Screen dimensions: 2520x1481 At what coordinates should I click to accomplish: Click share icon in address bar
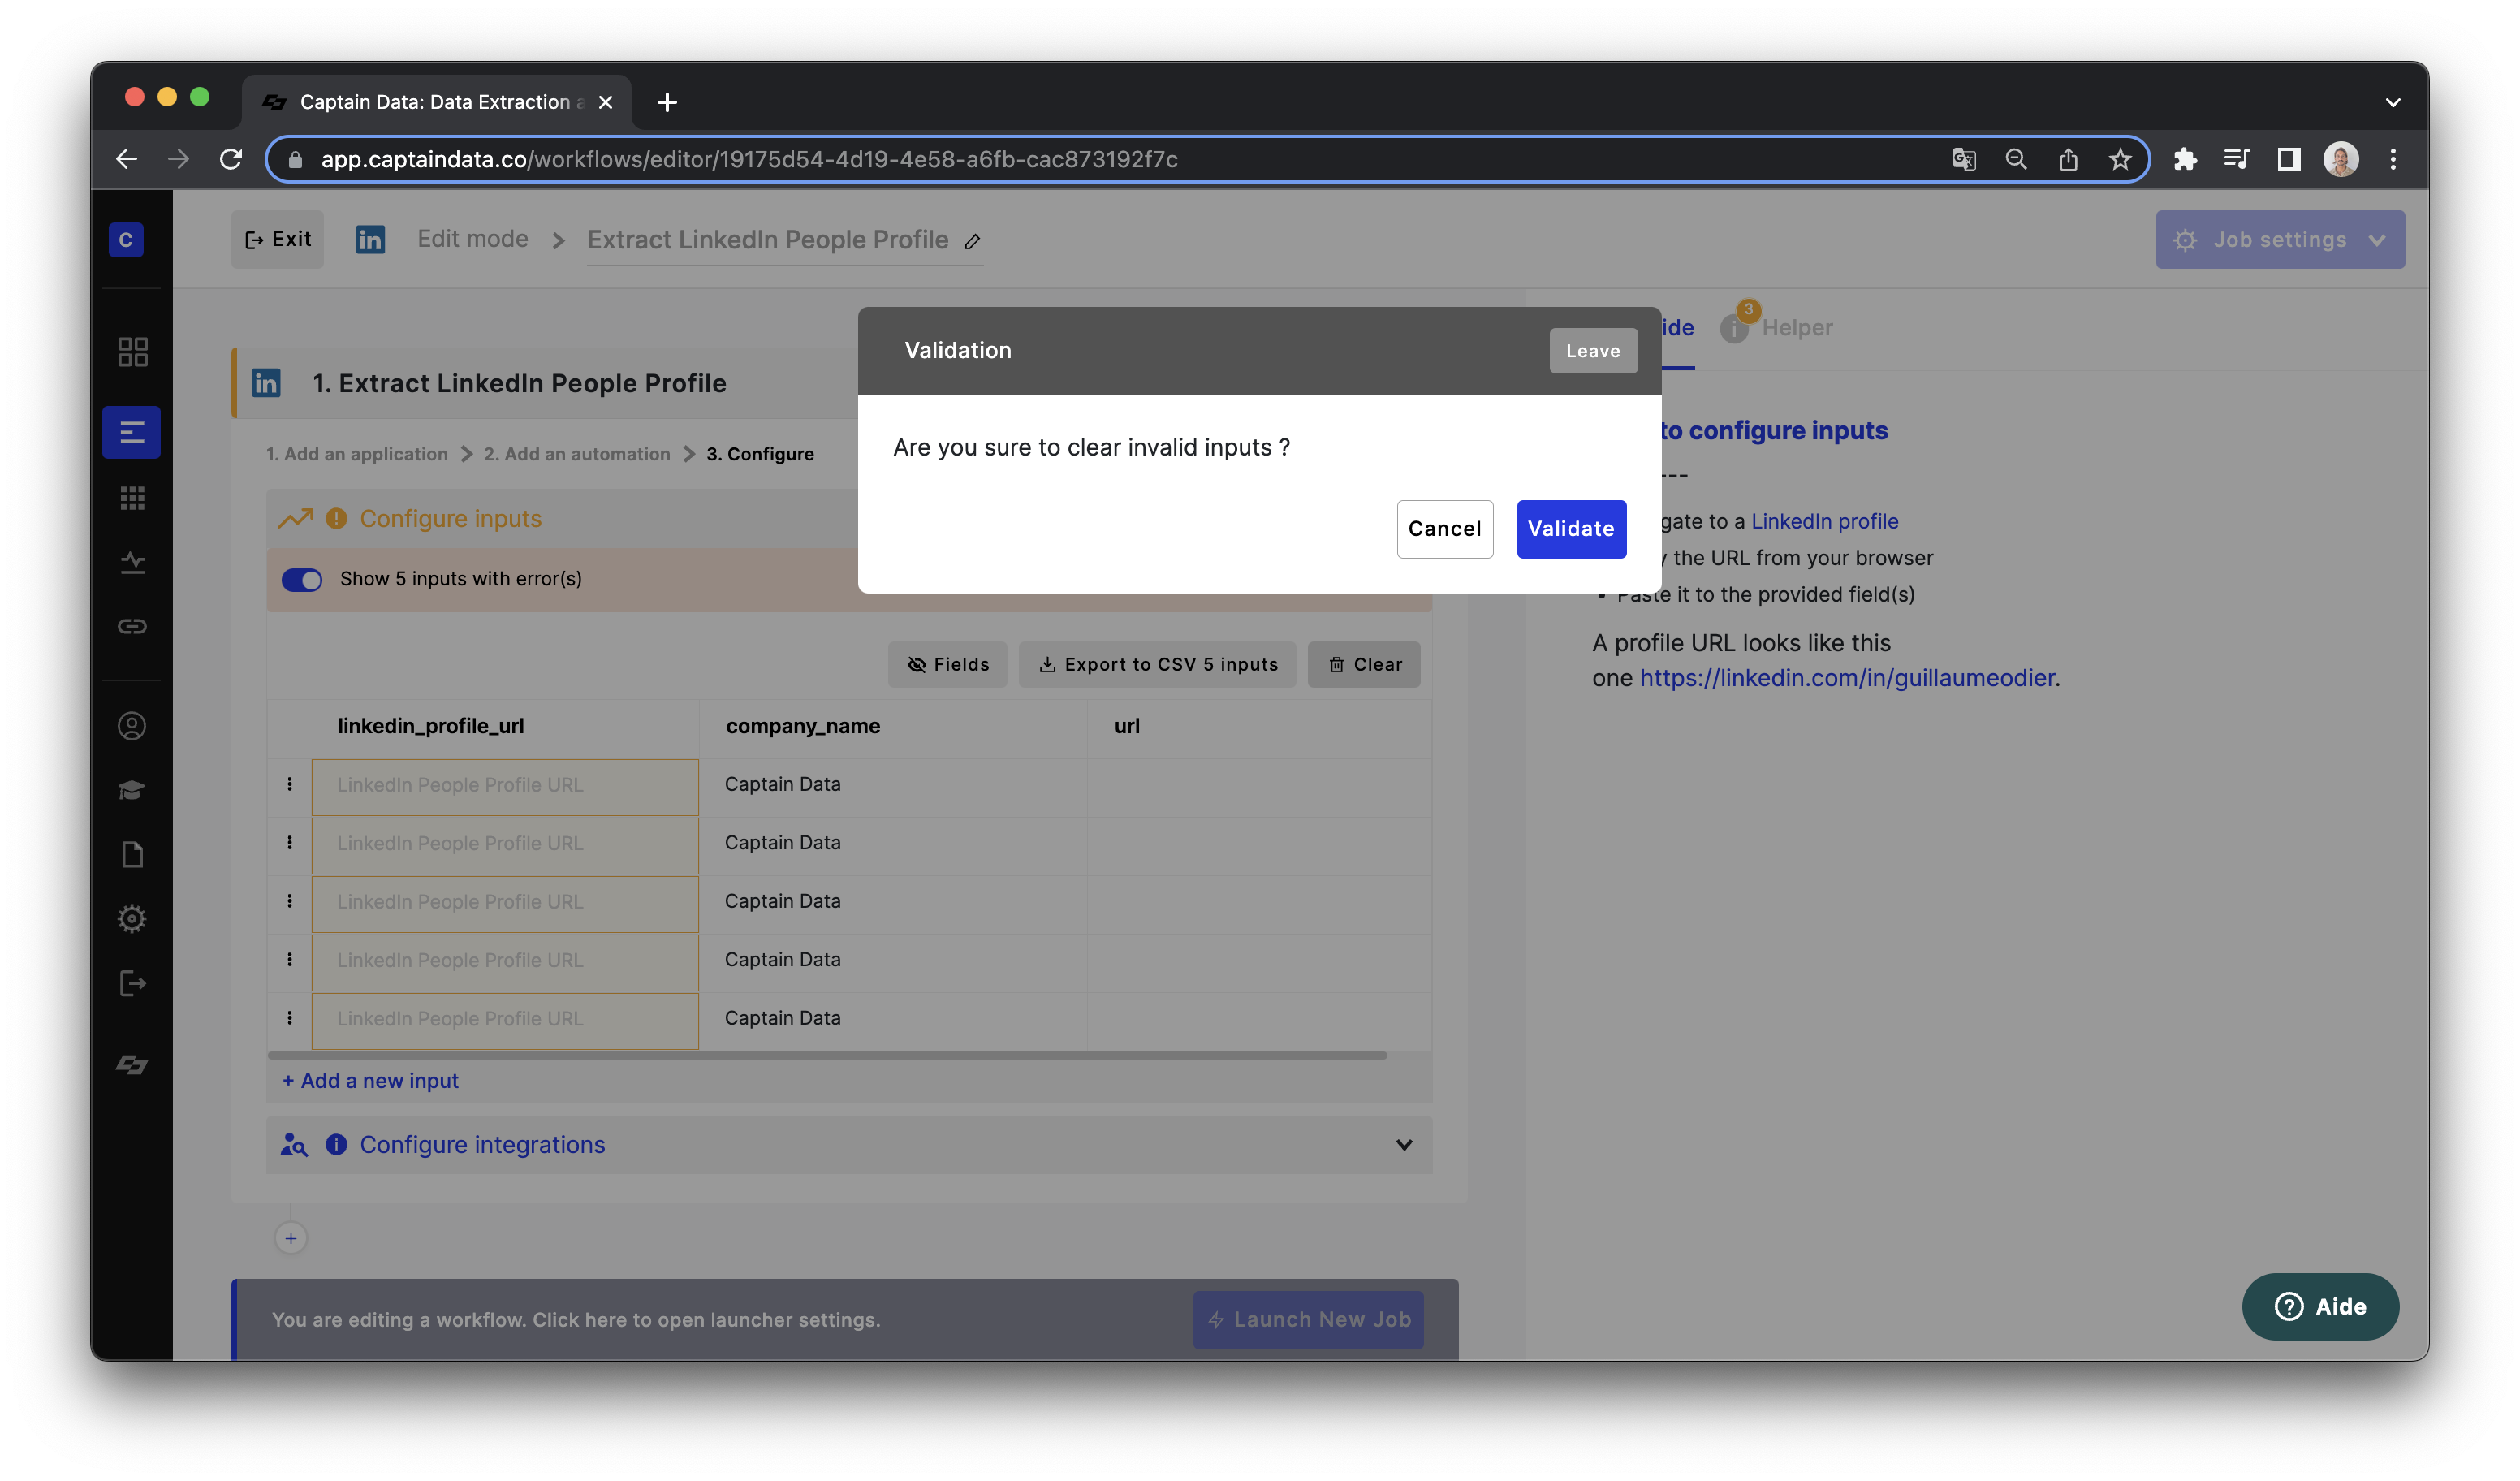[2067, 159]
